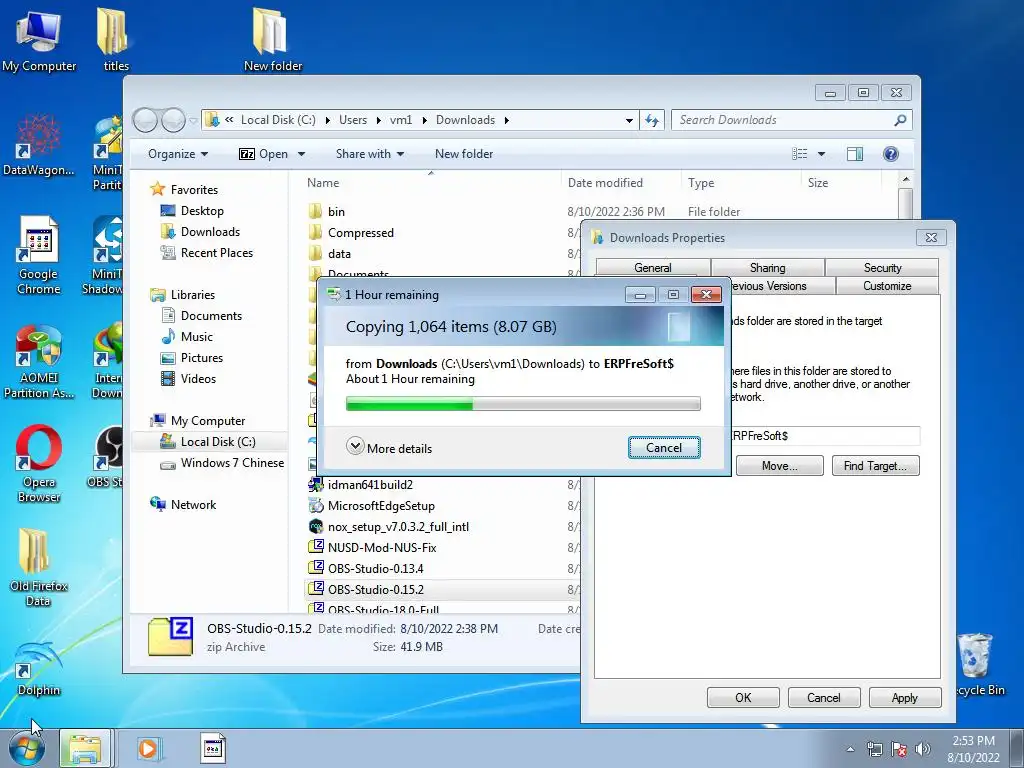Image resolution: width=1024 pixels, height=768 pixels.
Task: Launch DataWagon shortcut on desktop
Action: coord(38,145)
